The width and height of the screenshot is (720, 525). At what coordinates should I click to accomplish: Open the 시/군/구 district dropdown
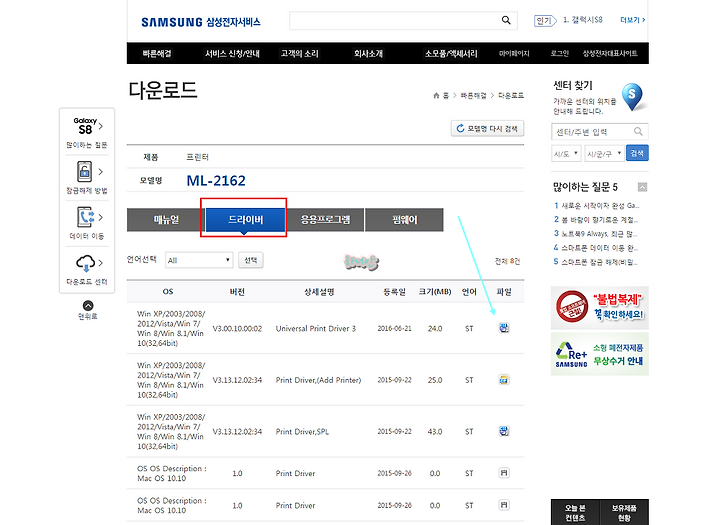(604, 153)
